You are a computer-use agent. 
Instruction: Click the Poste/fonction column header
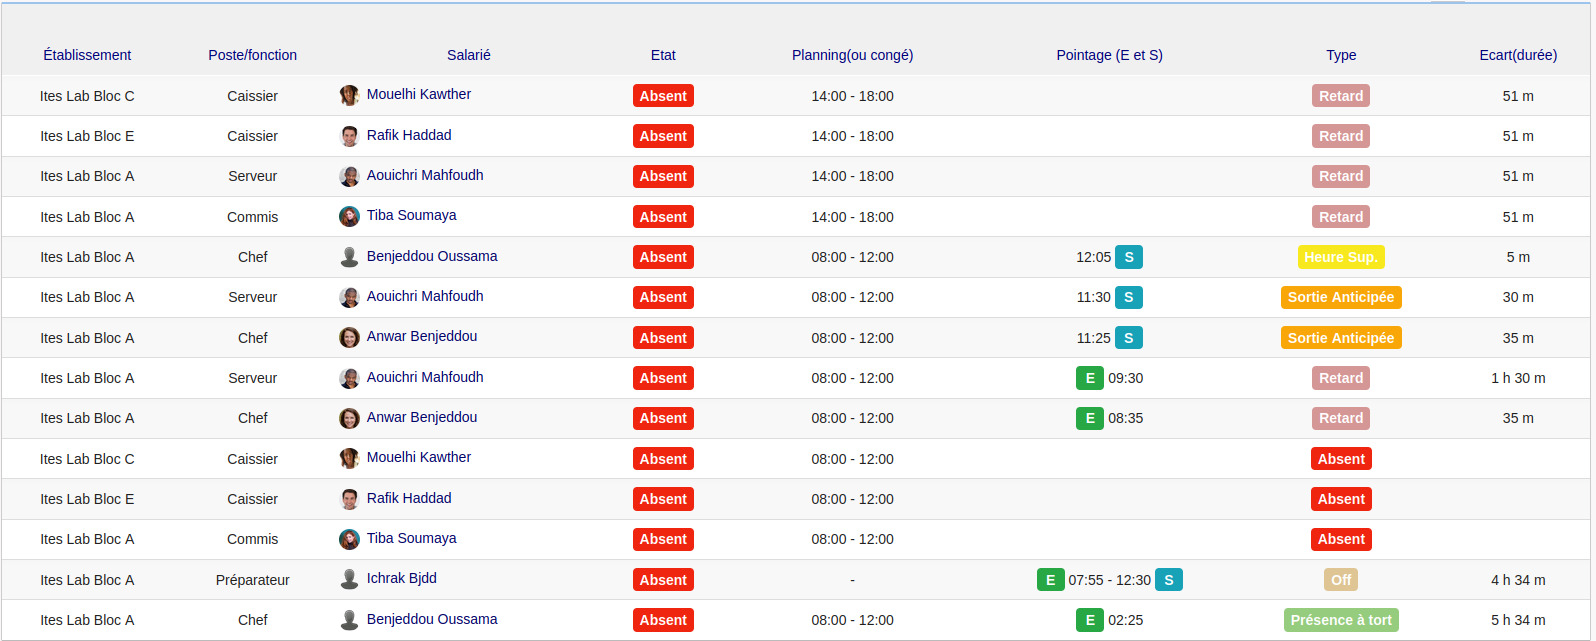pyautogui.click(x=252, y=55)
